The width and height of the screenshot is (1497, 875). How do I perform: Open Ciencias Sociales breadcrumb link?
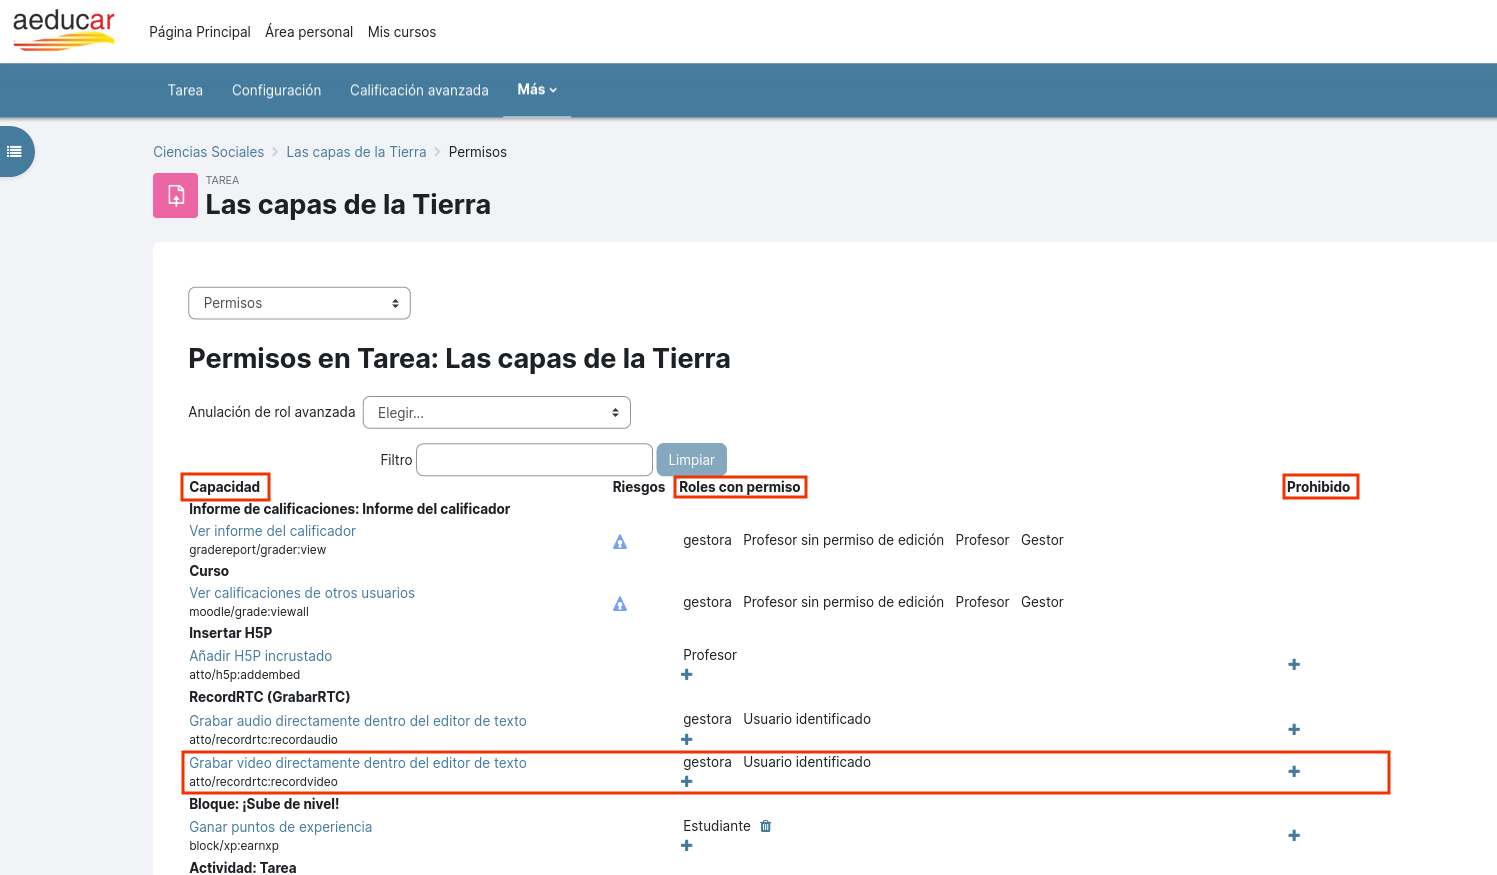pos(209,152)
